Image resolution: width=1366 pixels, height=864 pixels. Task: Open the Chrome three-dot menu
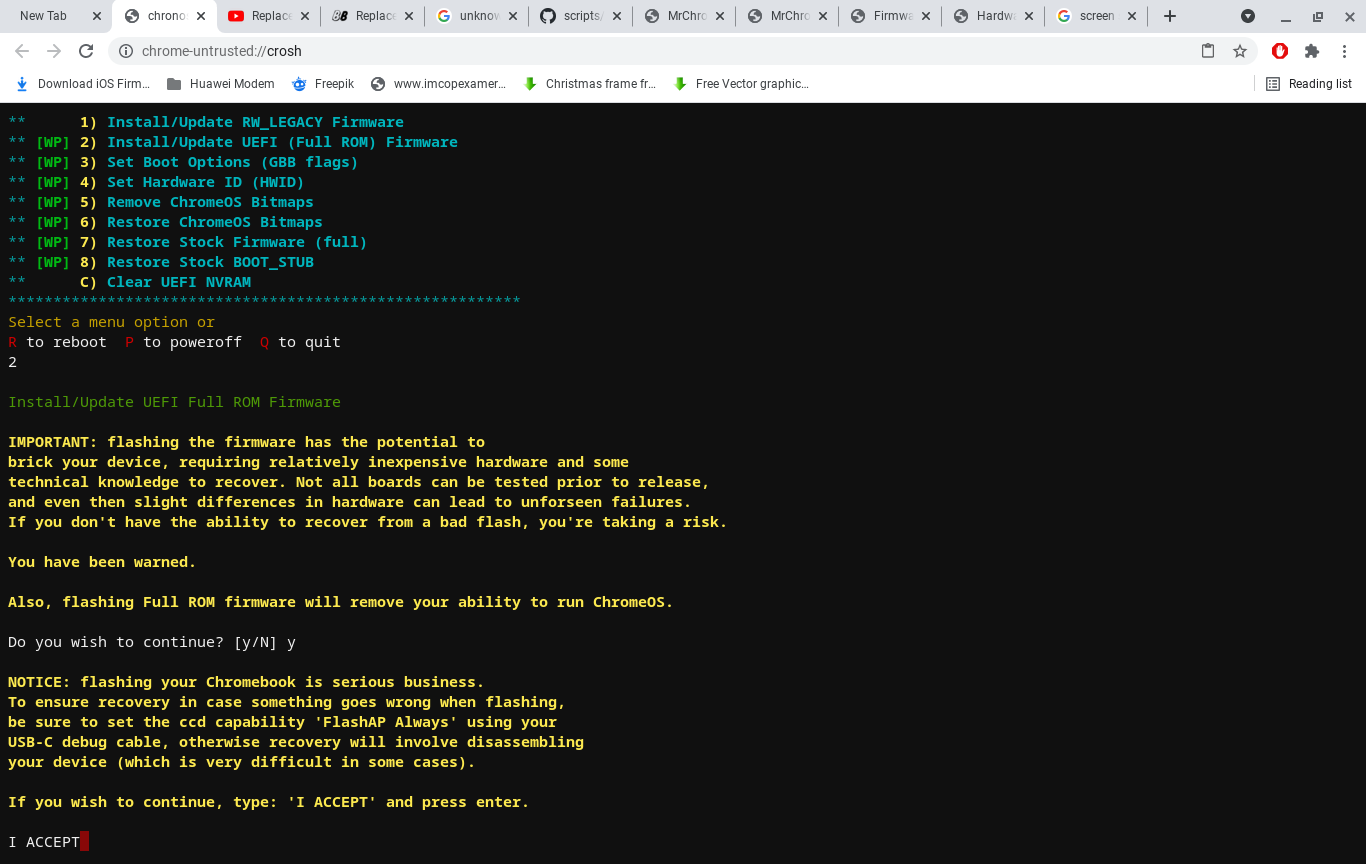[x=1344, y=51]
